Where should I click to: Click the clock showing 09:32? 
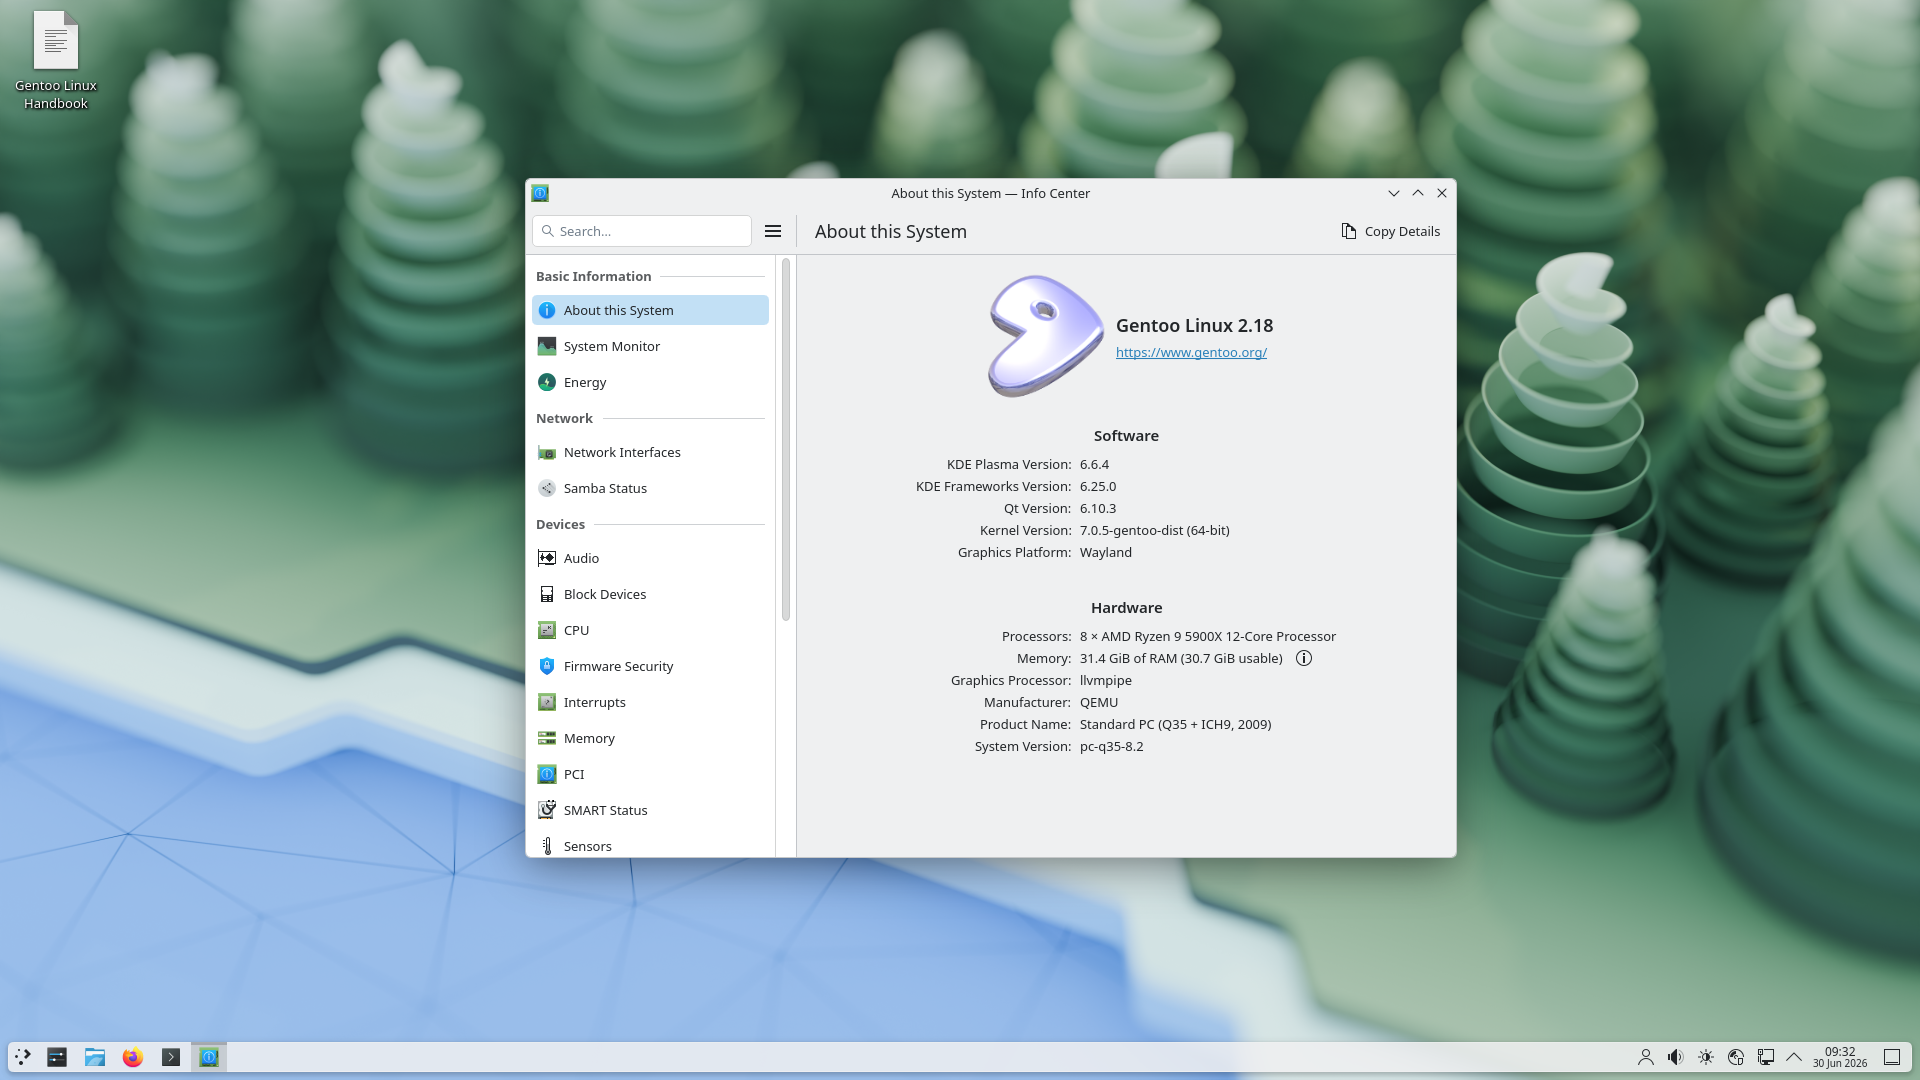click(1840, 1057)
